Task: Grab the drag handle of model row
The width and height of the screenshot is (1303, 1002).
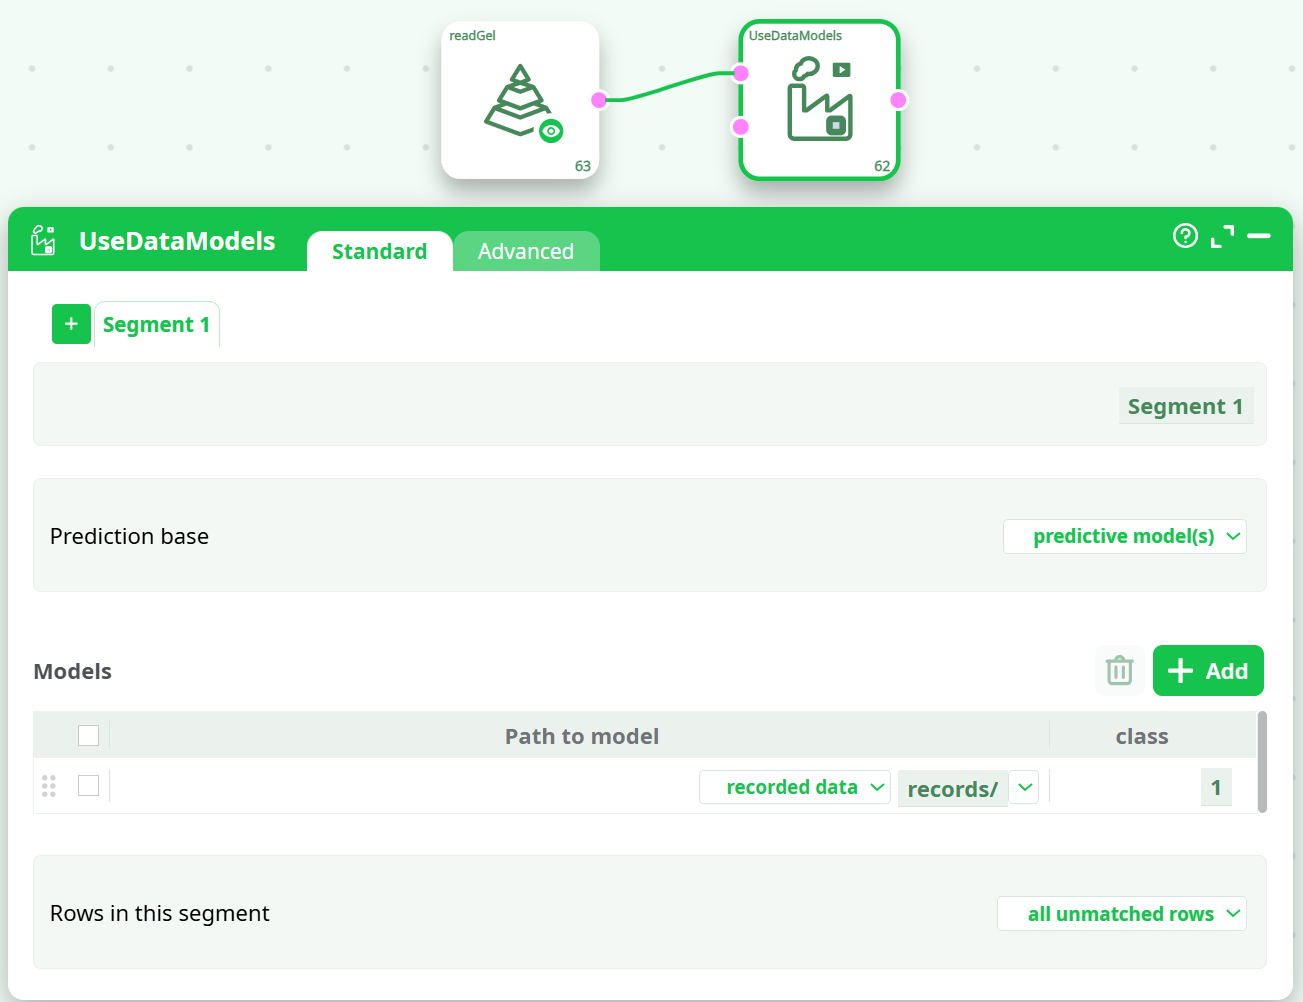Action: [49, 786]
